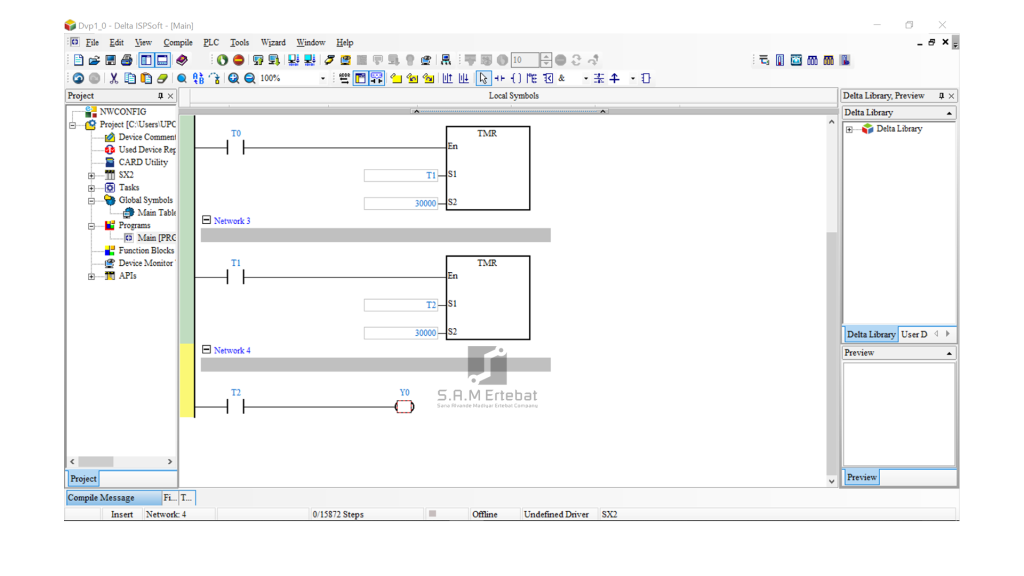Image resolution: width=1024 pixels, height=576 pixels.
Task: Collapse Network 4 with minus box
Action: [x=206, y=350]
